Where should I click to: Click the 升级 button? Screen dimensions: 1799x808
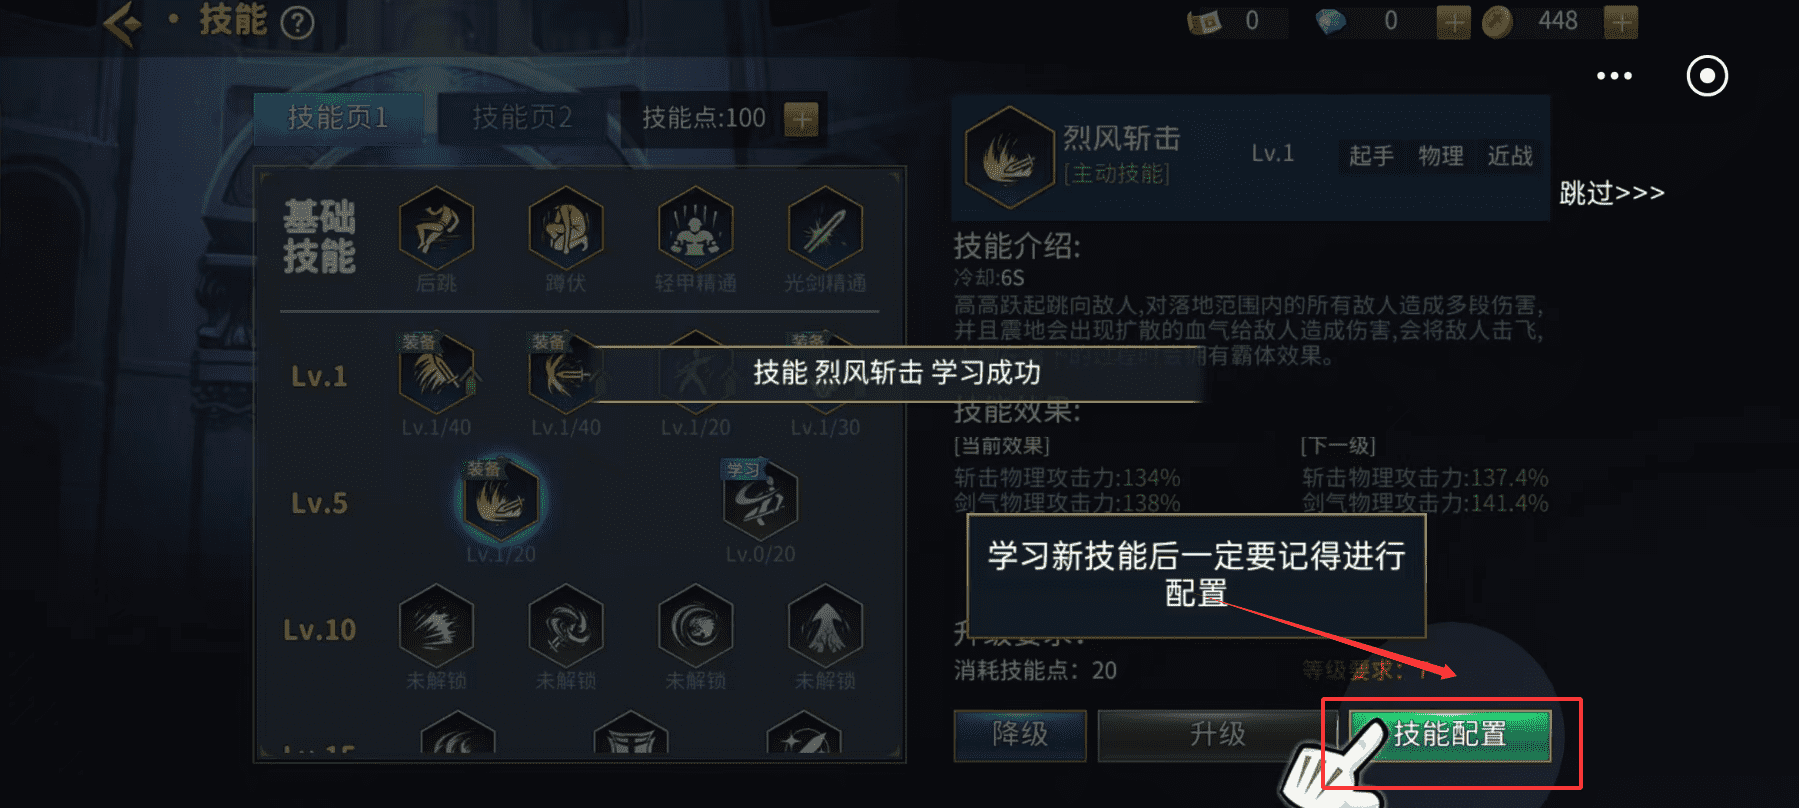(x=1218, y=735)
